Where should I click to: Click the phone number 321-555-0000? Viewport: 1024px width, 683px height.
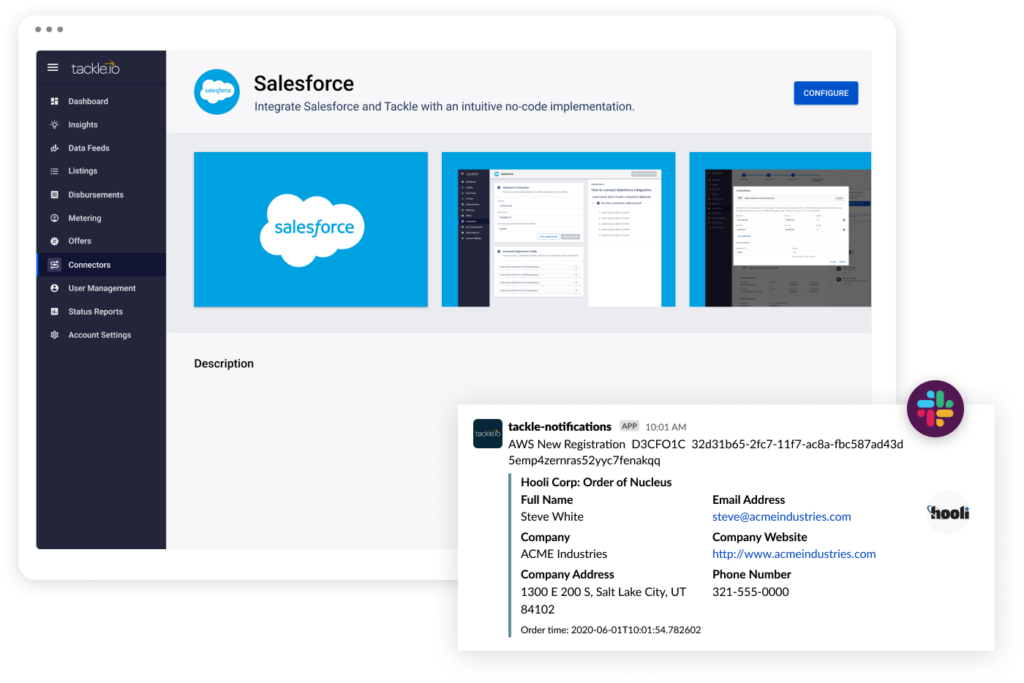pos(750,592)
